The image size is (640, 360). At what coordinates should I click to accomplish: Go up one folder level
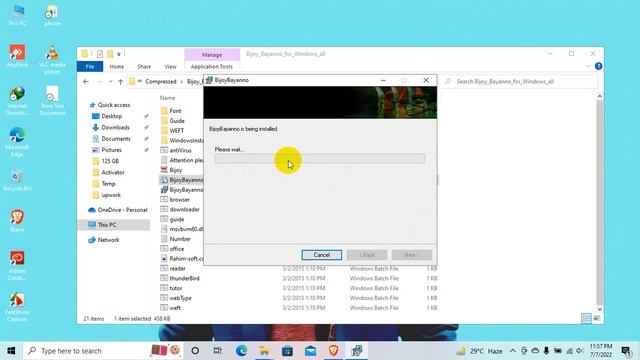click(120, 82)
